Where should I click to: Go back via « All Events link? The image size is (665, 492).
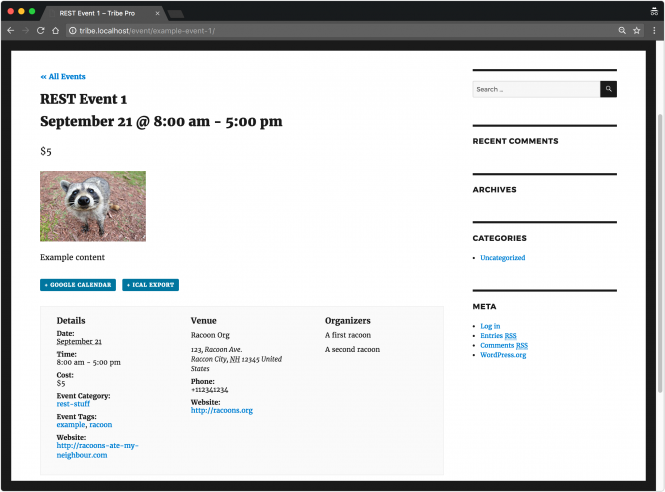[63, 76]
